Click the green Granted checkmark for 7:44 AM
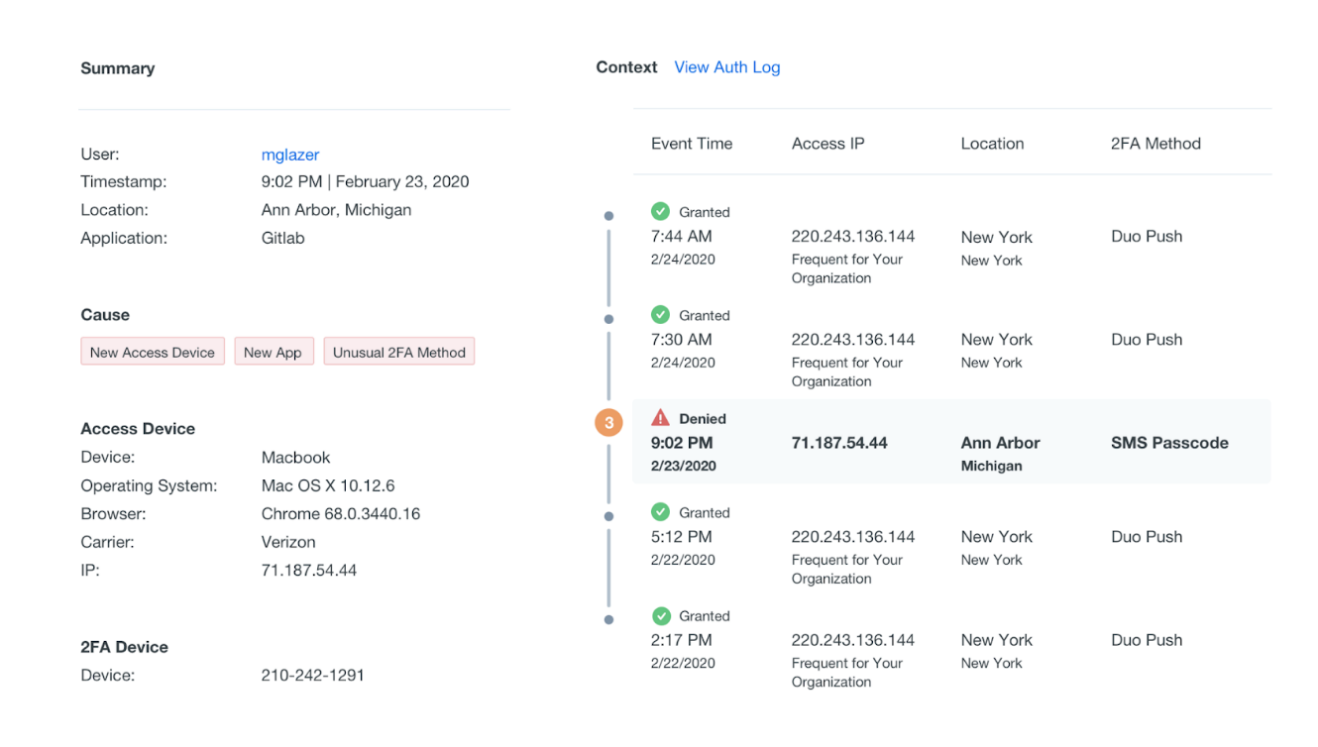 660,211
